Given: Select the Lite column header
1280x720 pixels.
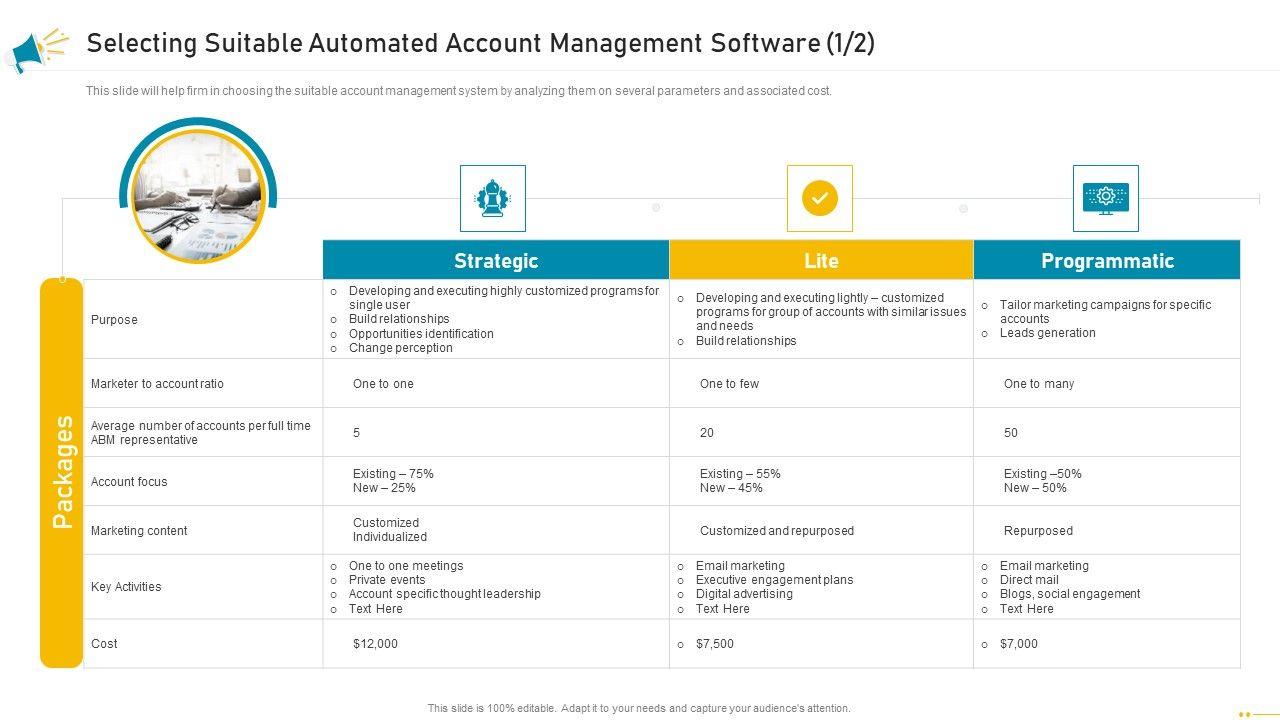Looking at the screenshot, I should 821,261.
